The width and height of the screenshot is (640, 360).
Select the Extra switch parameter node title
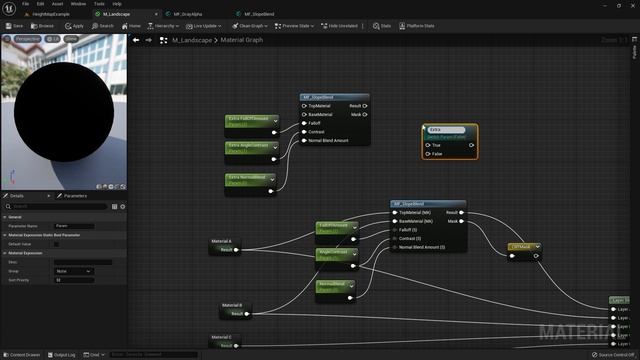[x=446, y=130]
